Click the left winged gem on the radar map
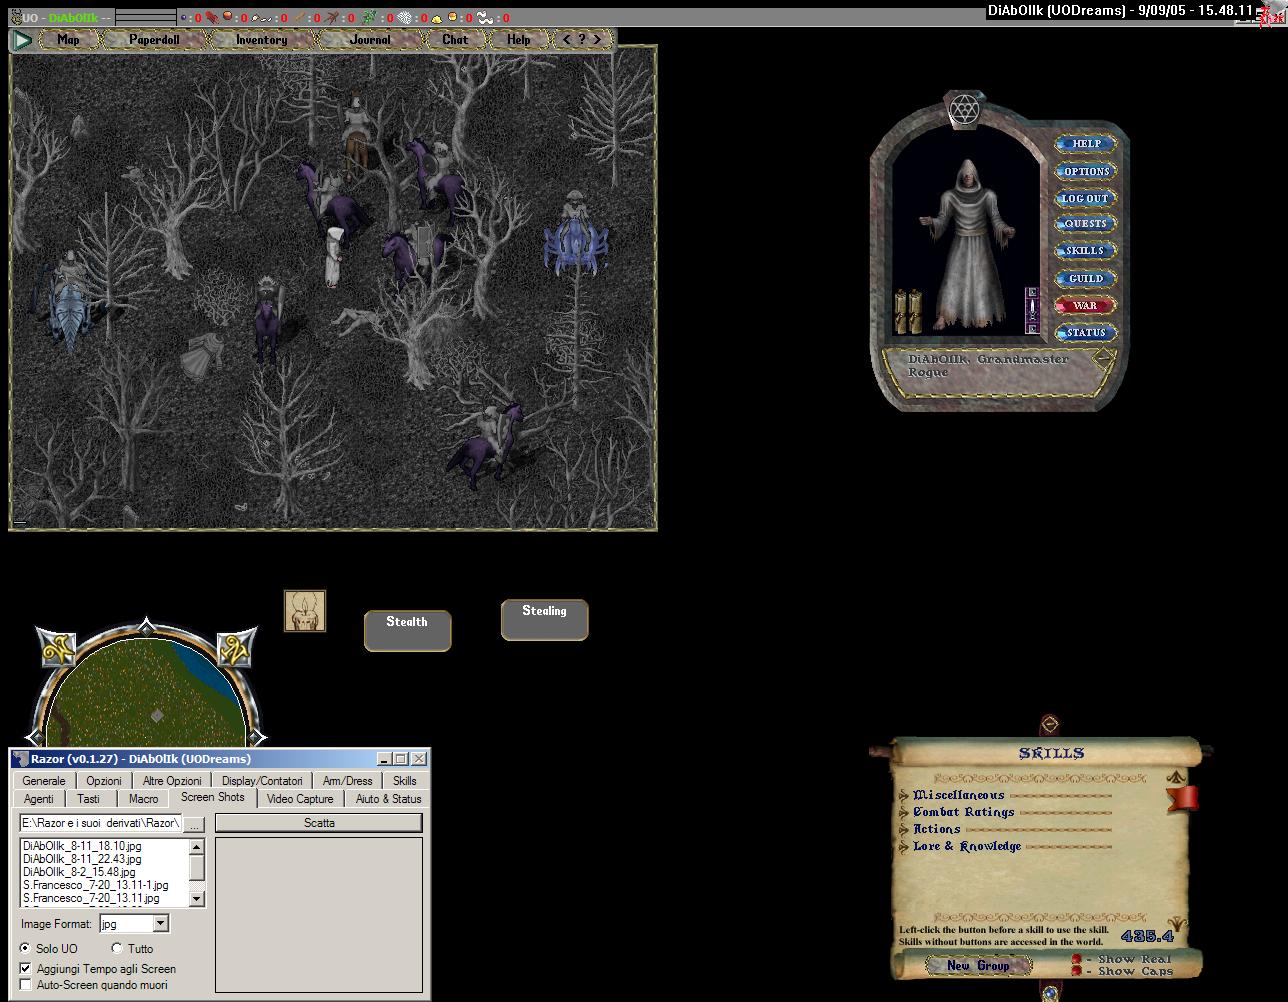This screenshot has width=1288, height=1002. coord(57,648)
